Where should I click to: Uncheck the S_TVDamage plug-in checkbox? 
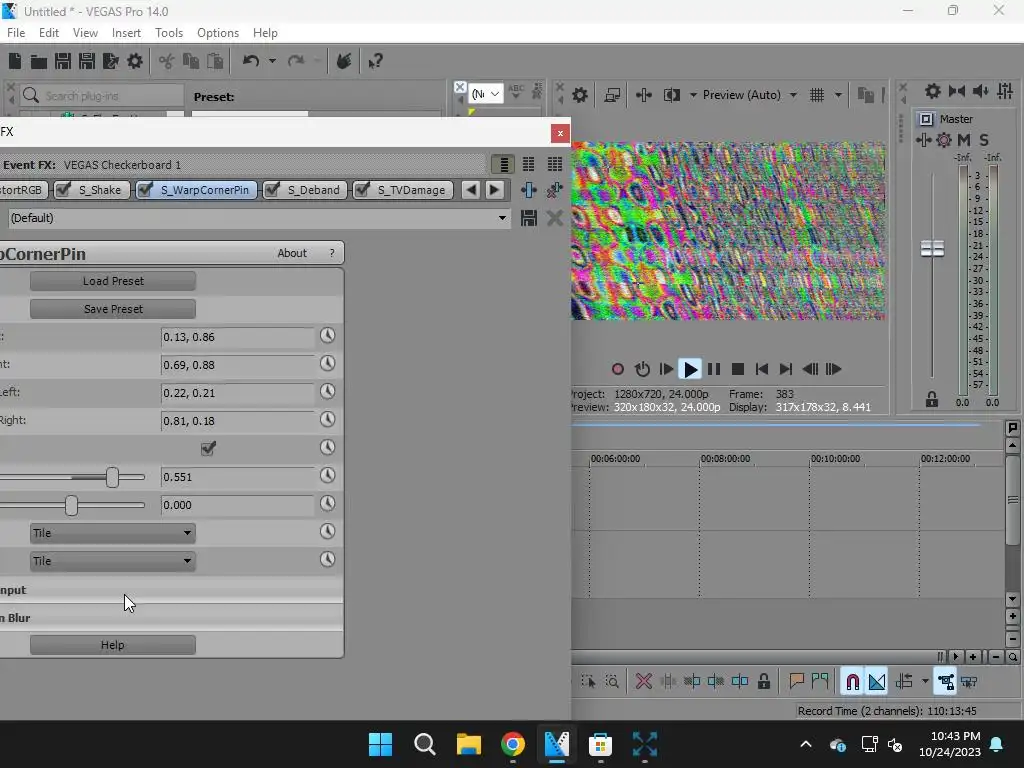point(362,189)
